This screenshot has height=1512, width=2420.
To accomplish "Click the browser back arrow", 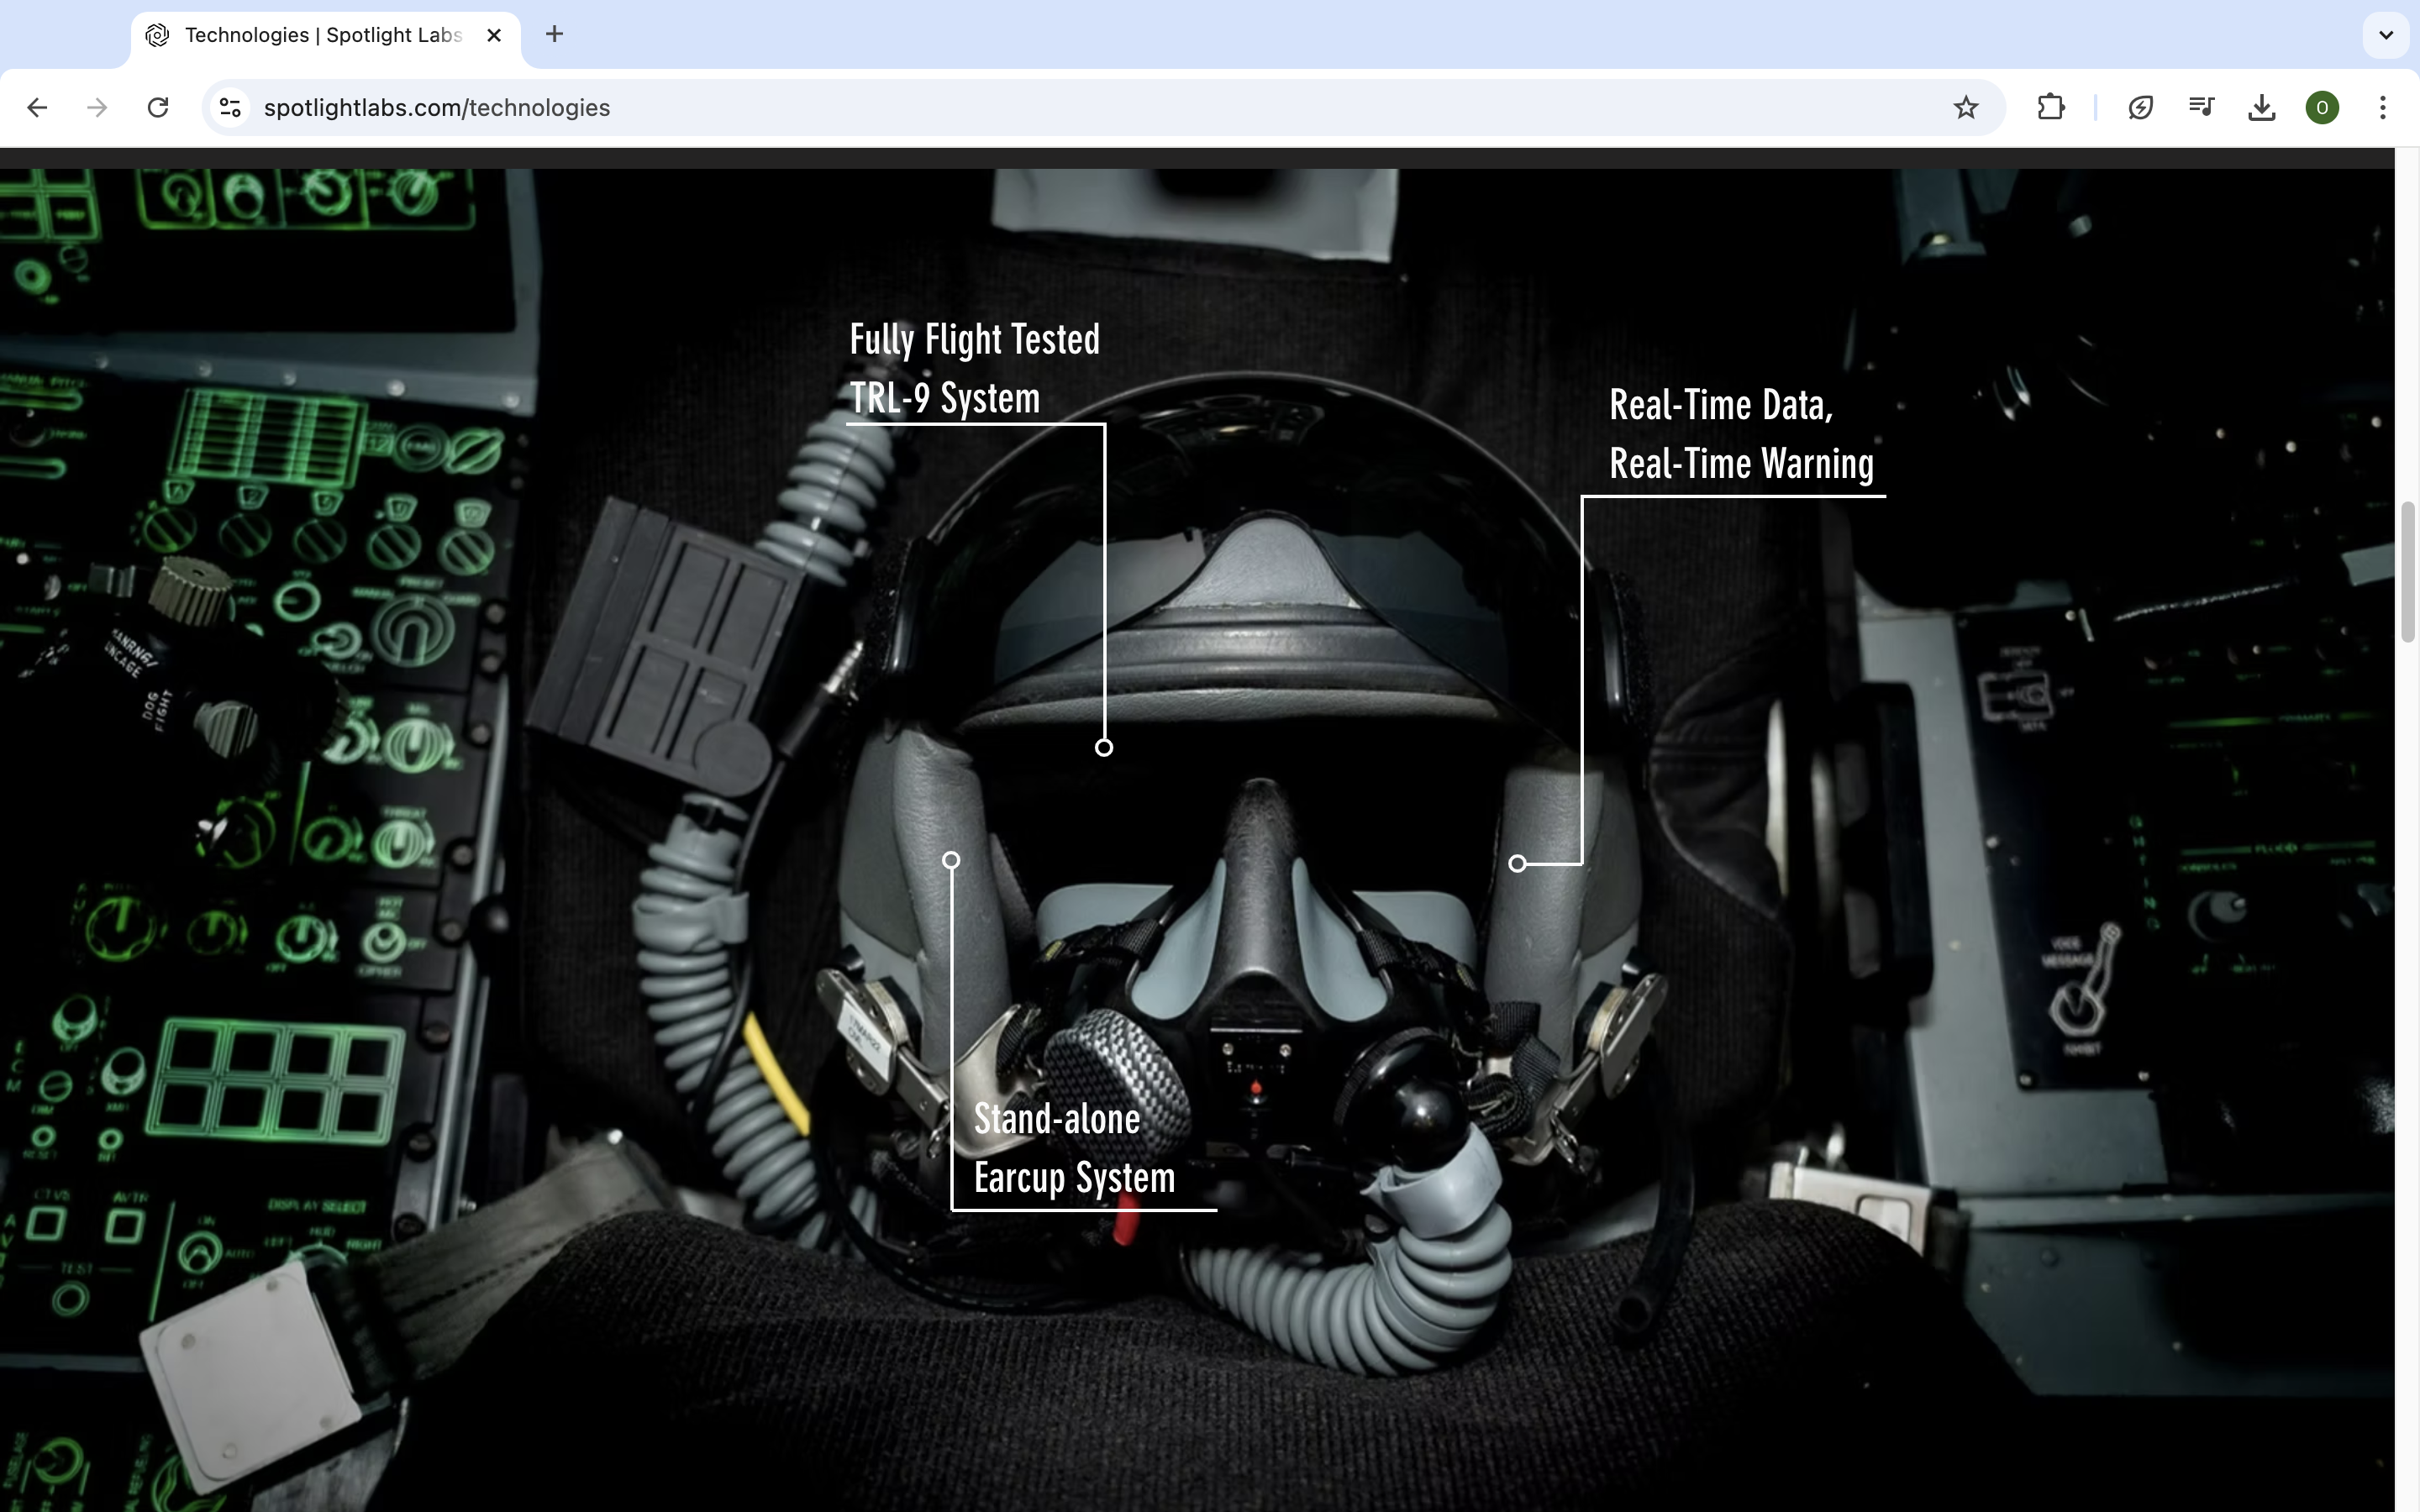I will point(37,107).
